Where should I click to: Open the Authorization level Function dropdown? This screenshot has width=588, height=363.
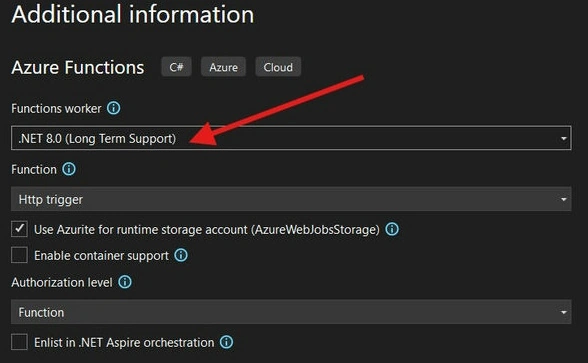(291, 312)
